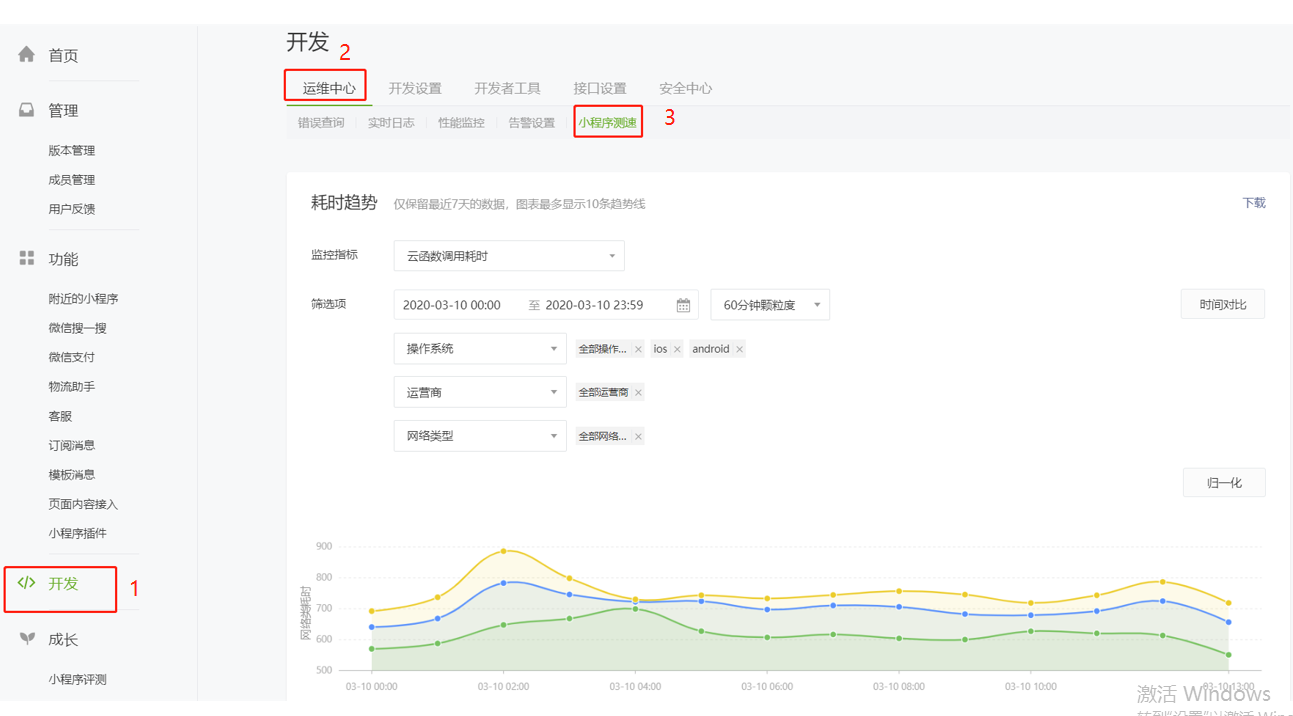Remove the android filter tag

coord(740,349)
